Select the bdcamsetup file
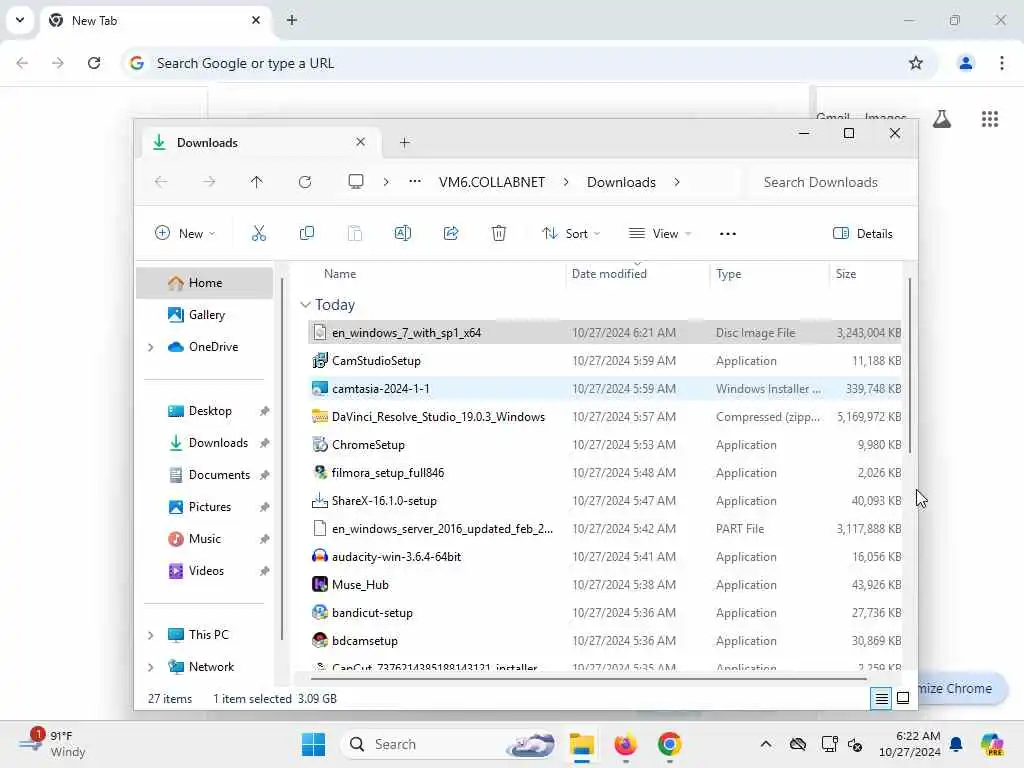The image size is (1024, 768). click(605, 641)
